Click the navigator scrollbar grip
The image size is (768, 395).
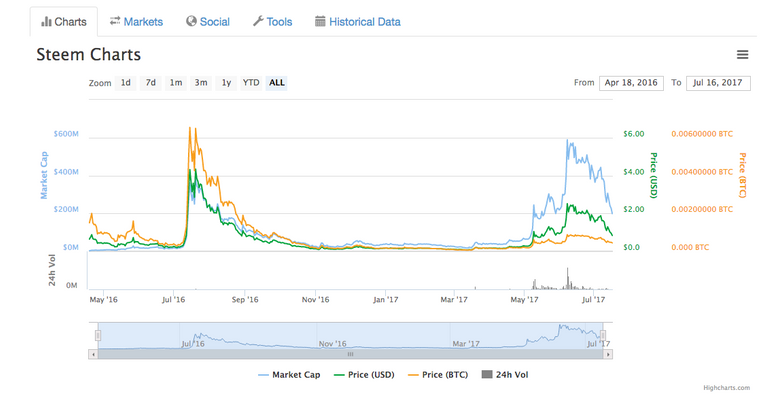click(350, 354)
